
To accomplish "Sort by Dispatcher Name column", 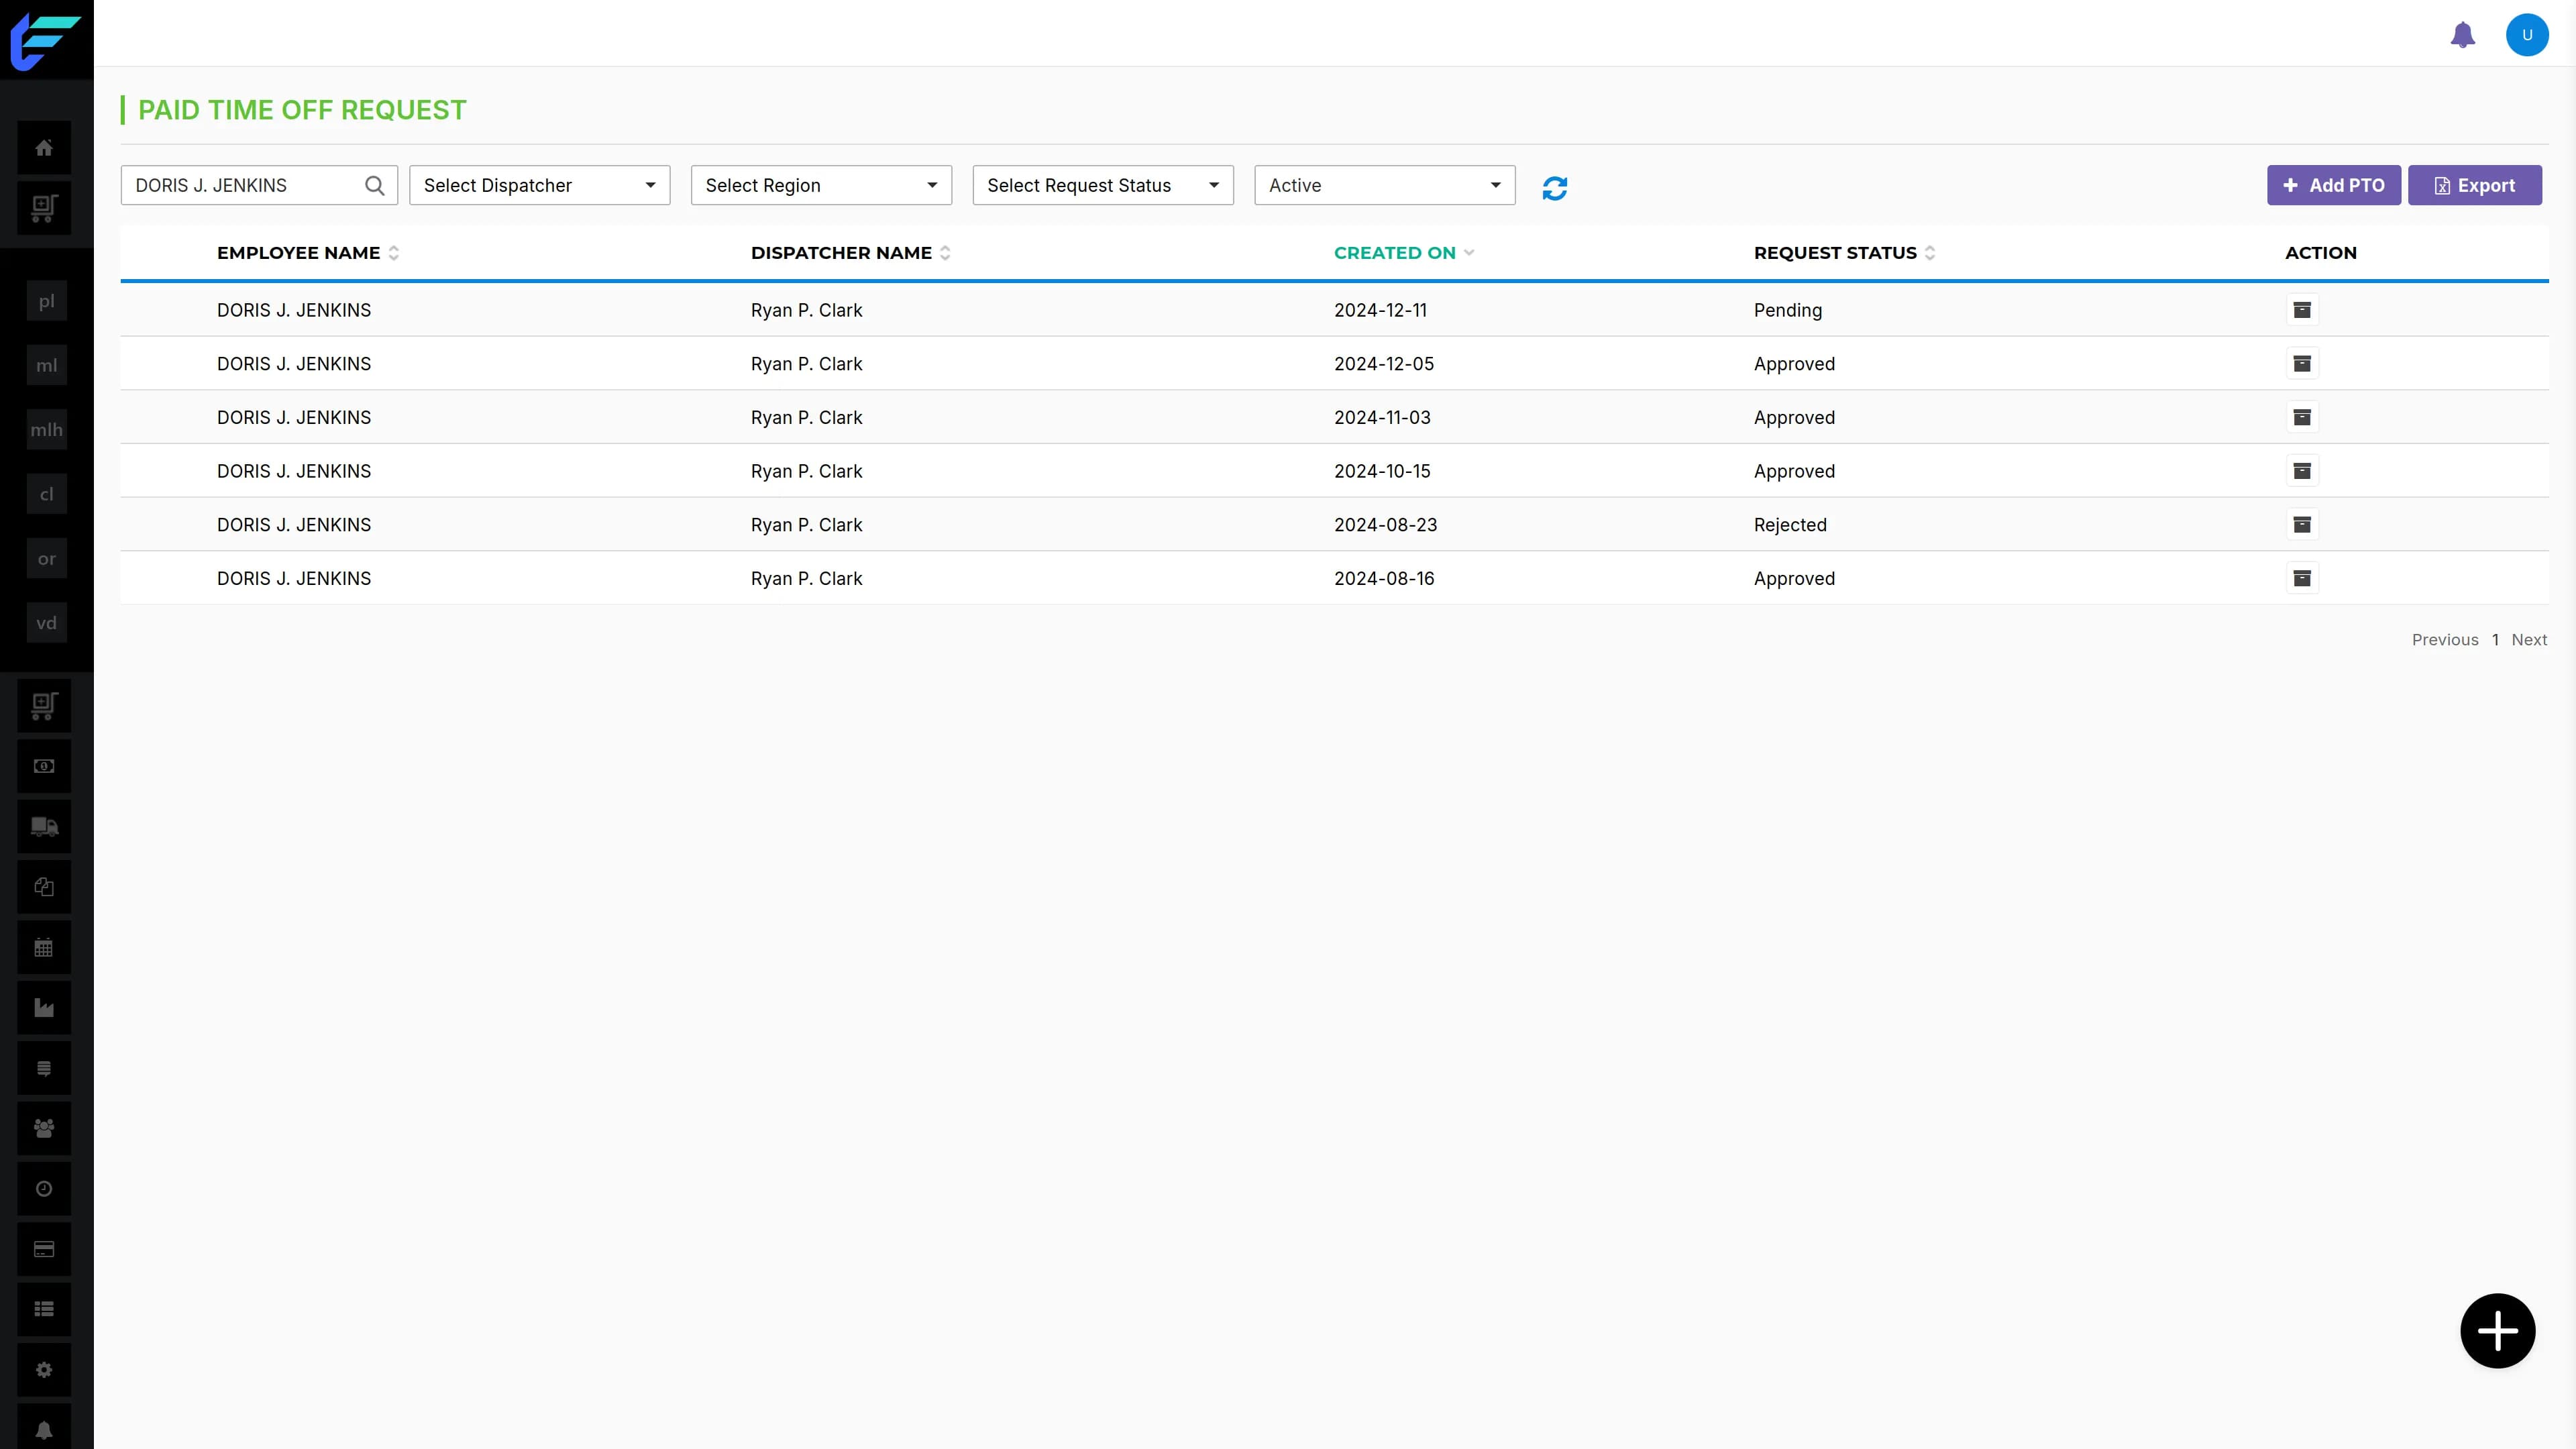I will [850, 253].
